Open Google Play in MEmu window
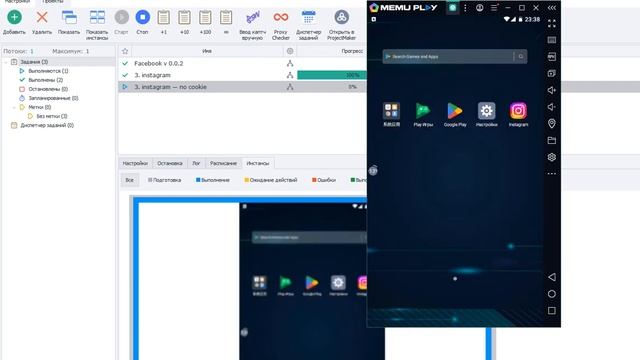This screenshot has width=640, height=360. click(x=455, y=111)
